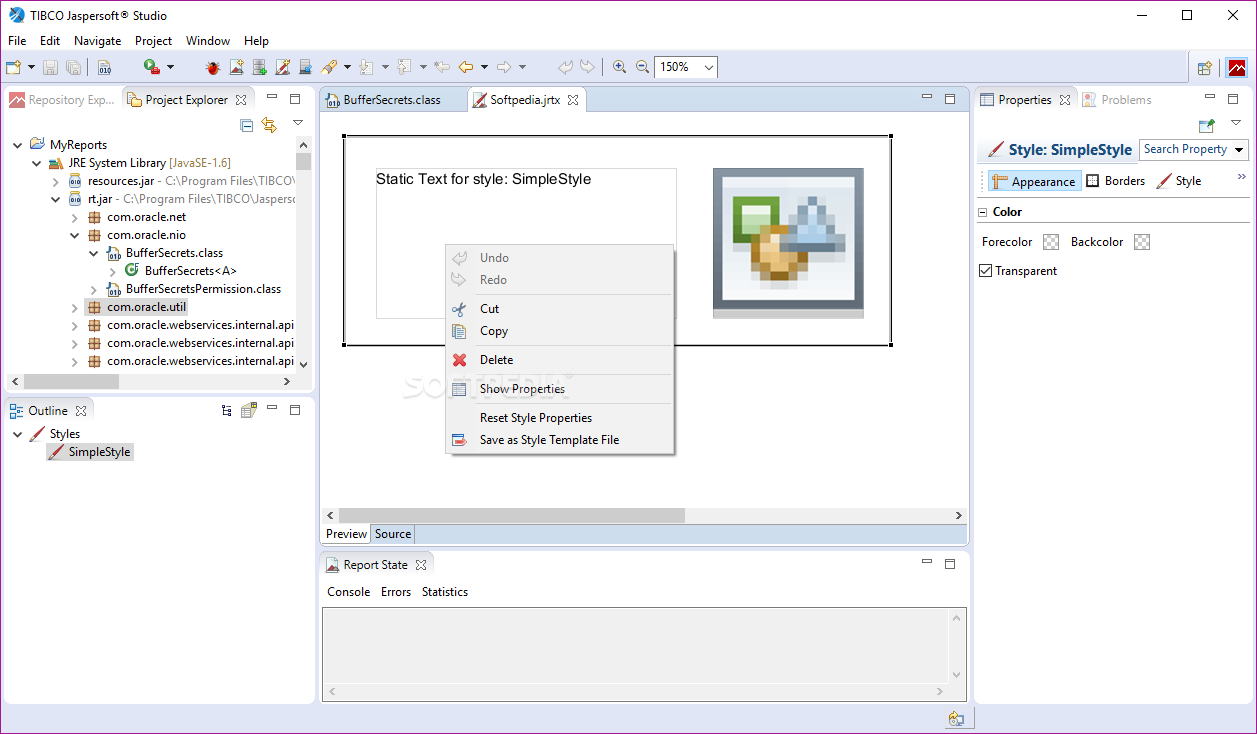Click the Forecolor swatch
This screenshot has height=734, width=1257.
[1051, 242]
